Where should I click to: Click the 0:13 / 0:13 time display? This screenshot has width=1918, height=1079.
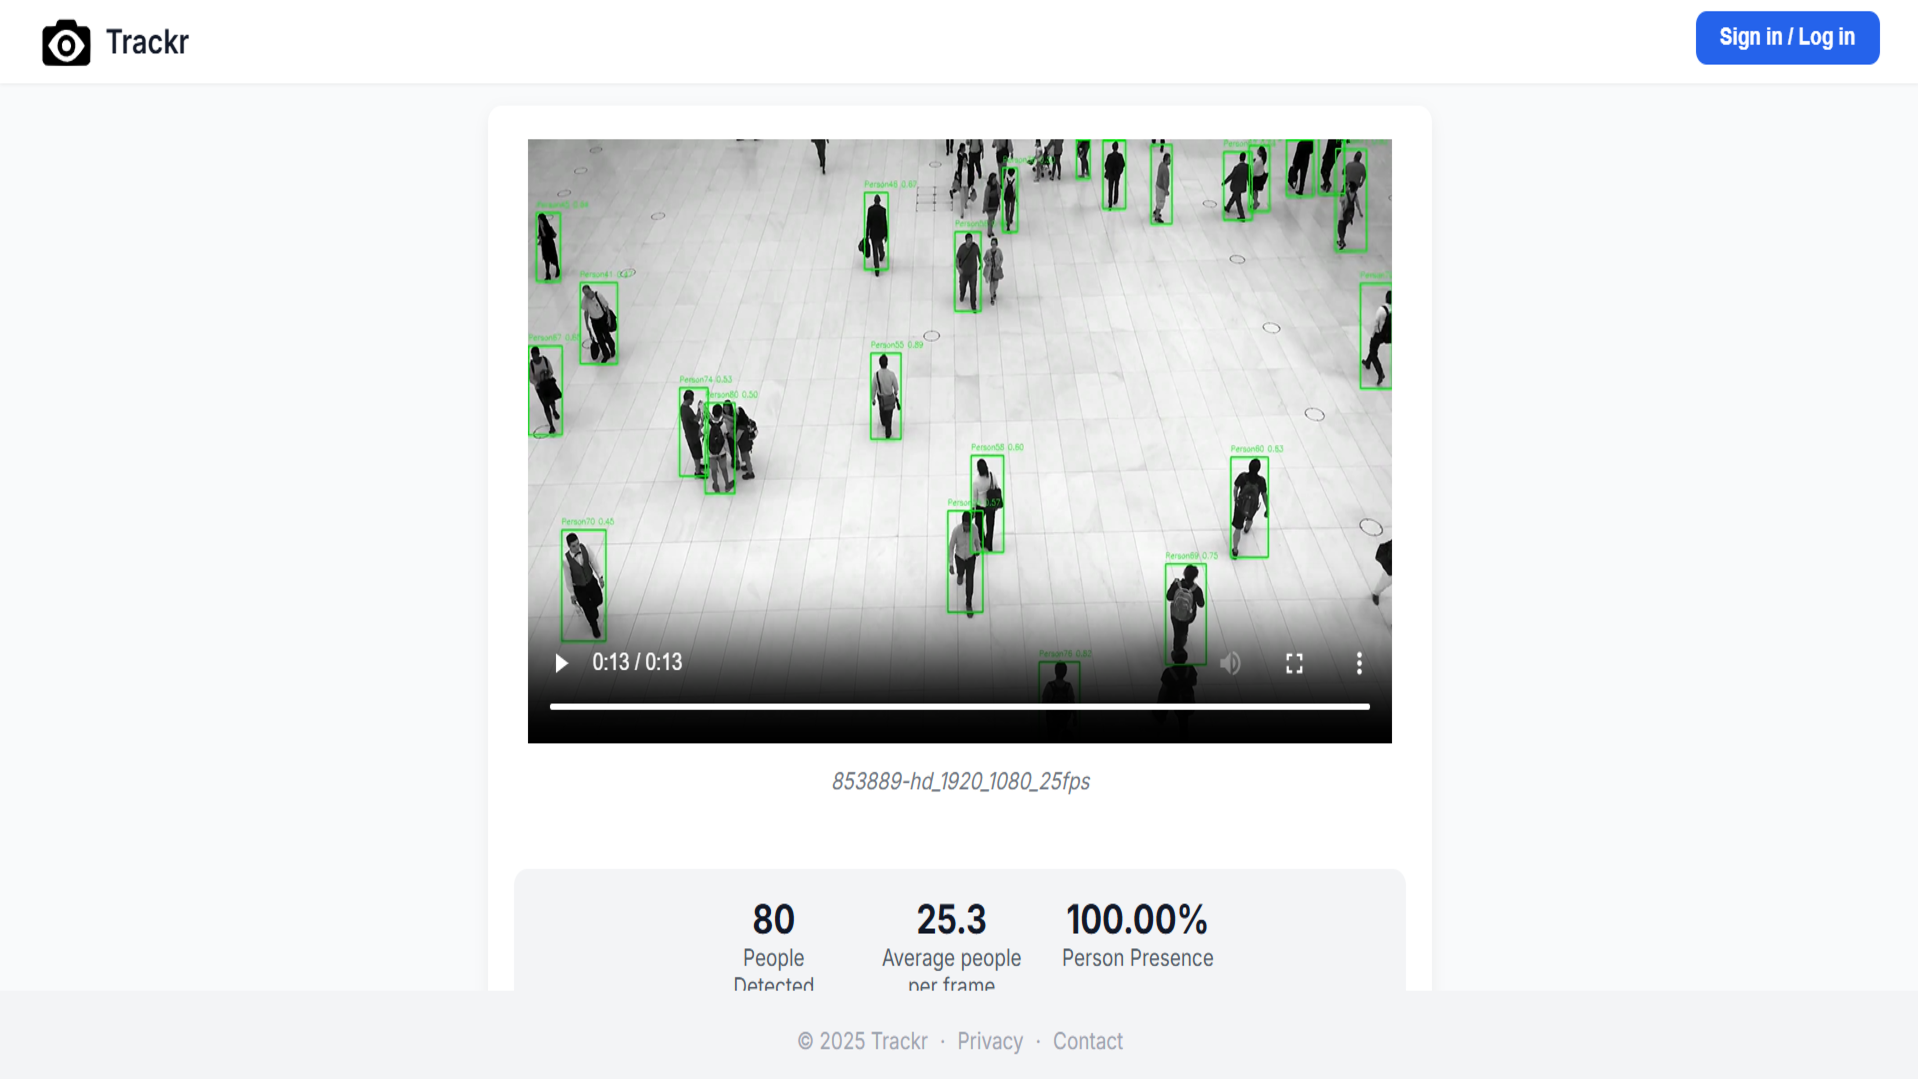(637, 662)
